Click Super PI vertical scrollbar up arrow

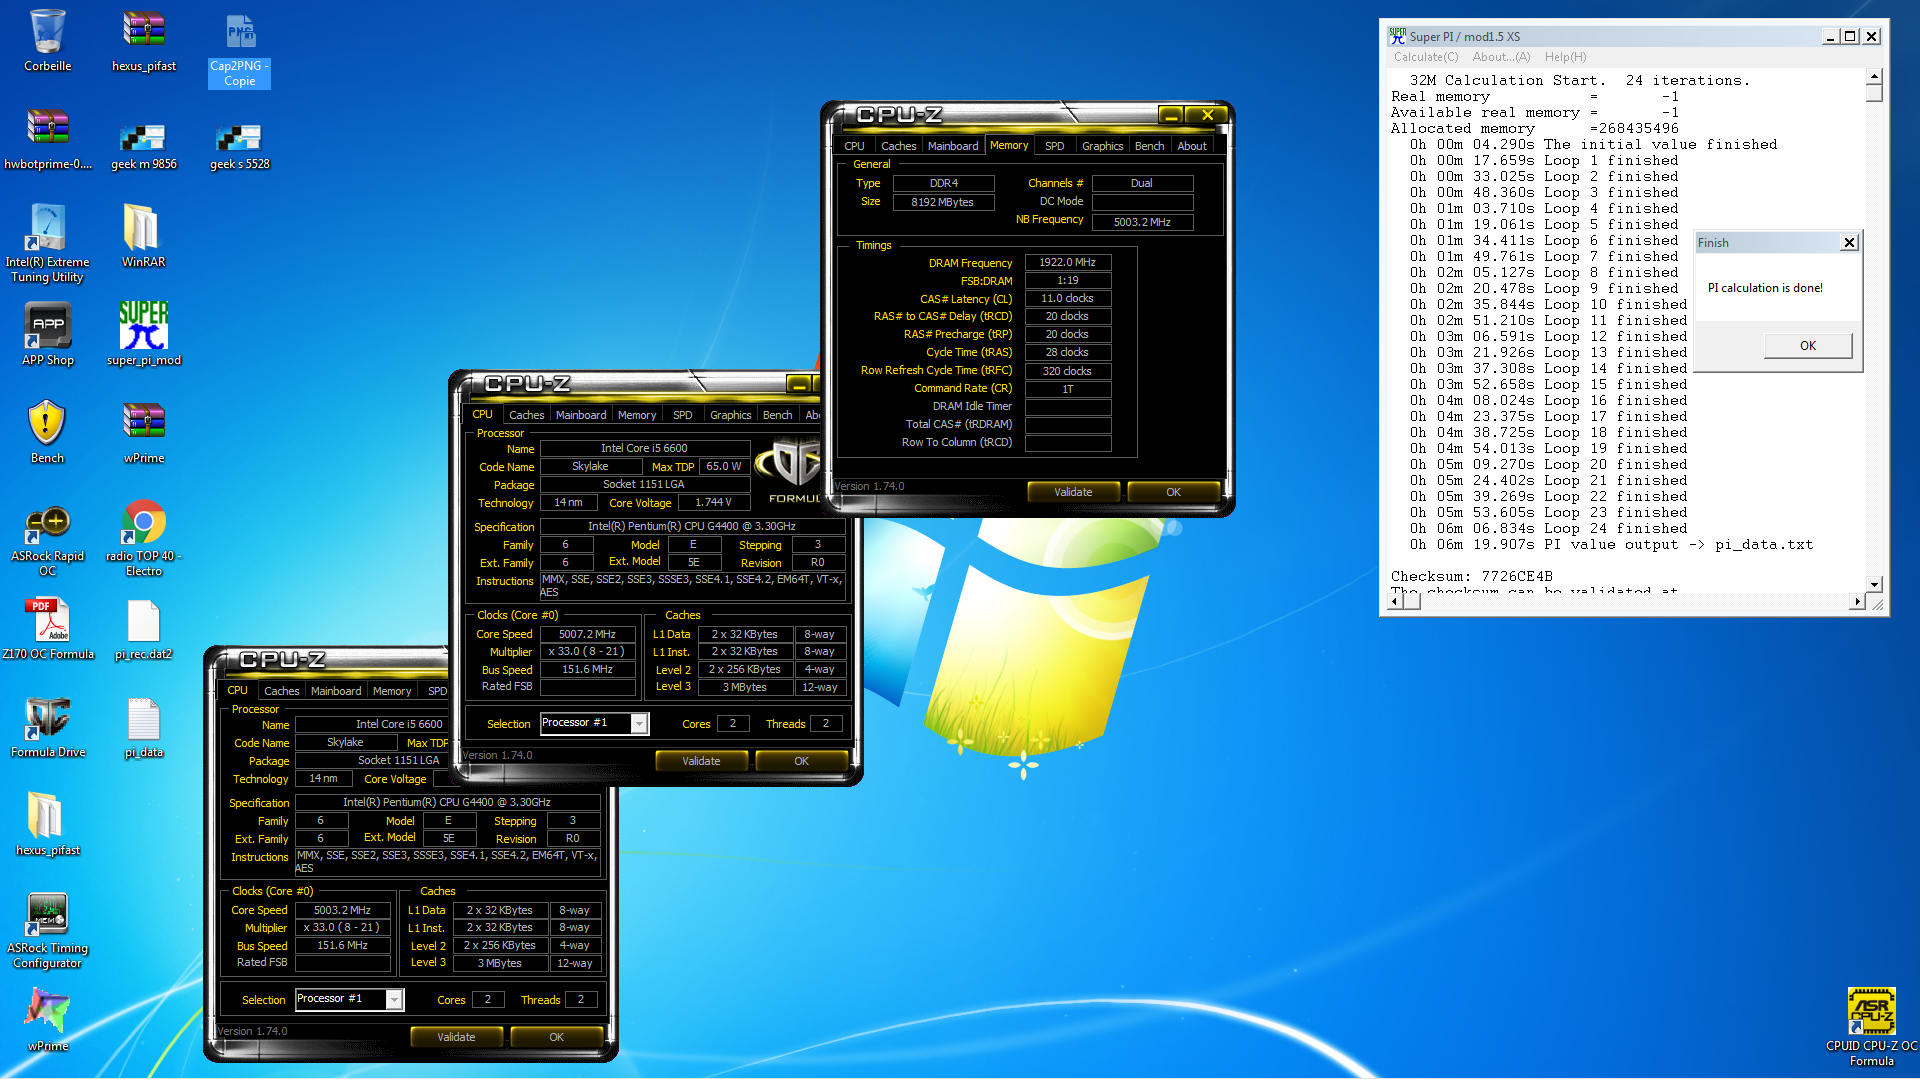pos(1875,77)
